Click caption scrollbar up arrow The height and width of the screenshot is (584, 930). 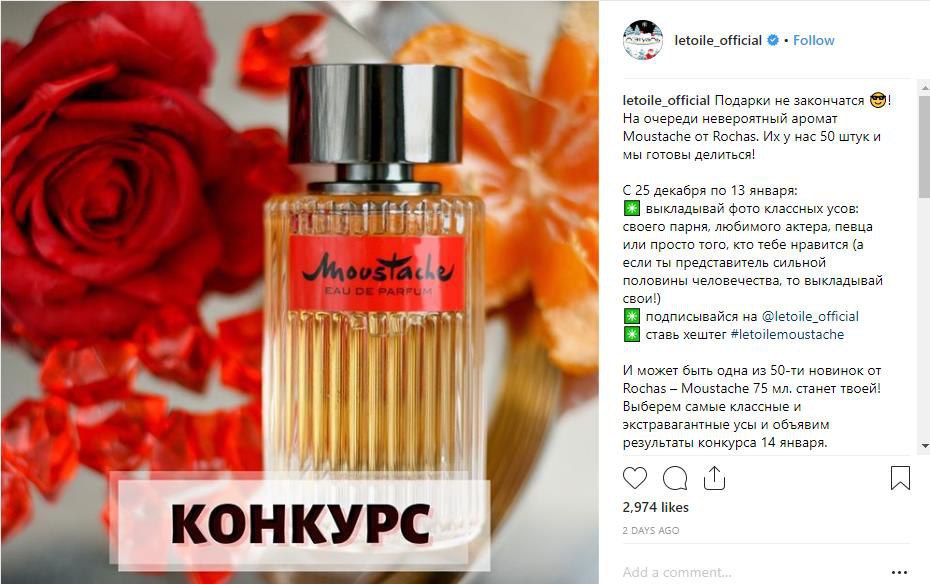click(x=925, y=88)
